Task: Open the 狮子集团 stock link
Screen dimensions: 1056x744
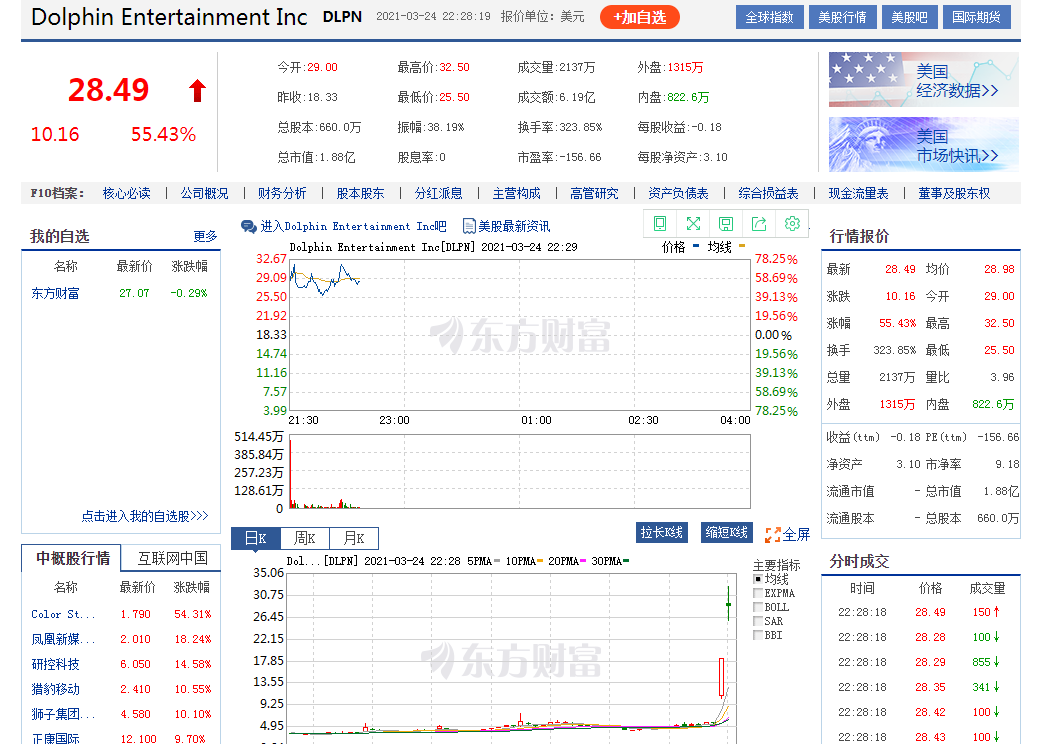Action: point(63,714)
